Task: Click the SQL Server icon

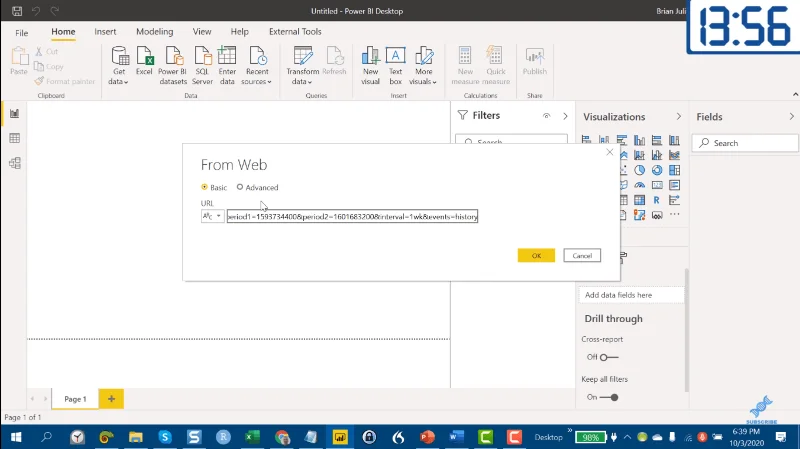Action: click(202, 65)
